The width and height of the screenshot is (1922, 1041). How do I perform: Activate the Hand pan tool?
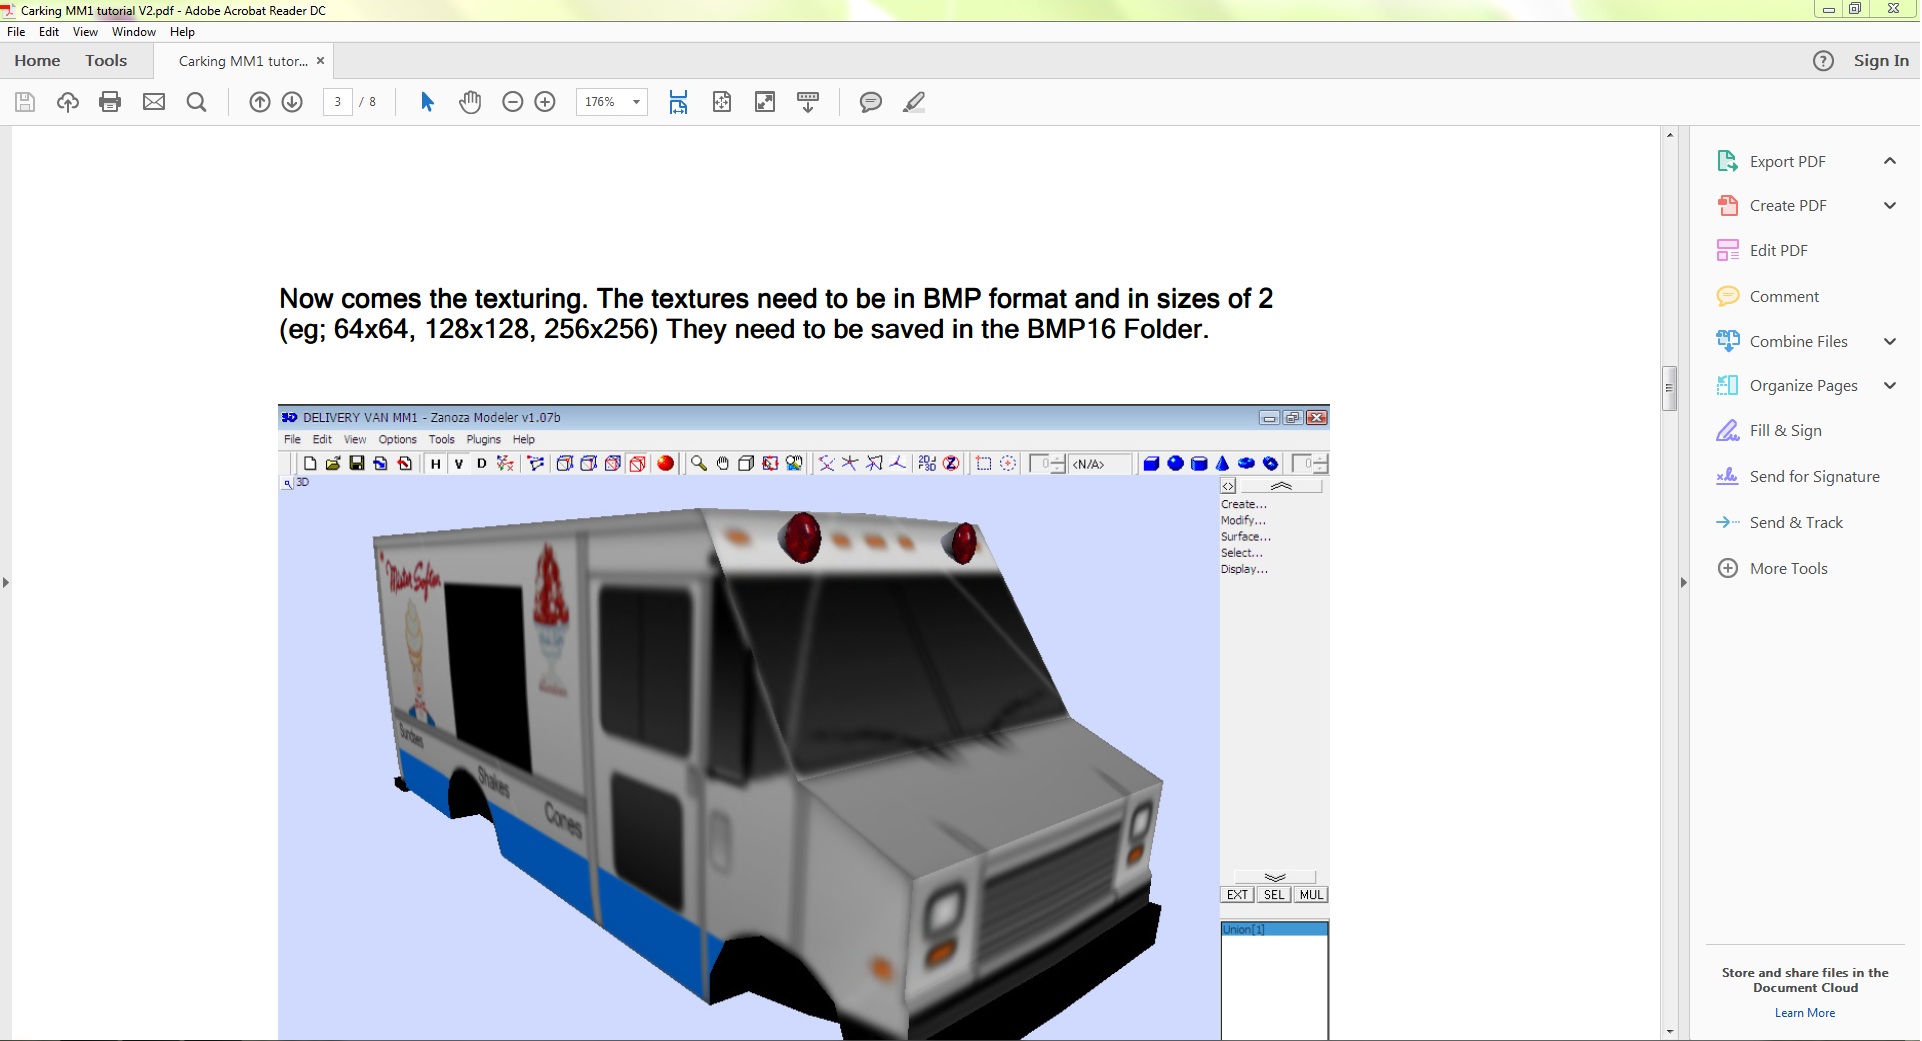point(470,102)
